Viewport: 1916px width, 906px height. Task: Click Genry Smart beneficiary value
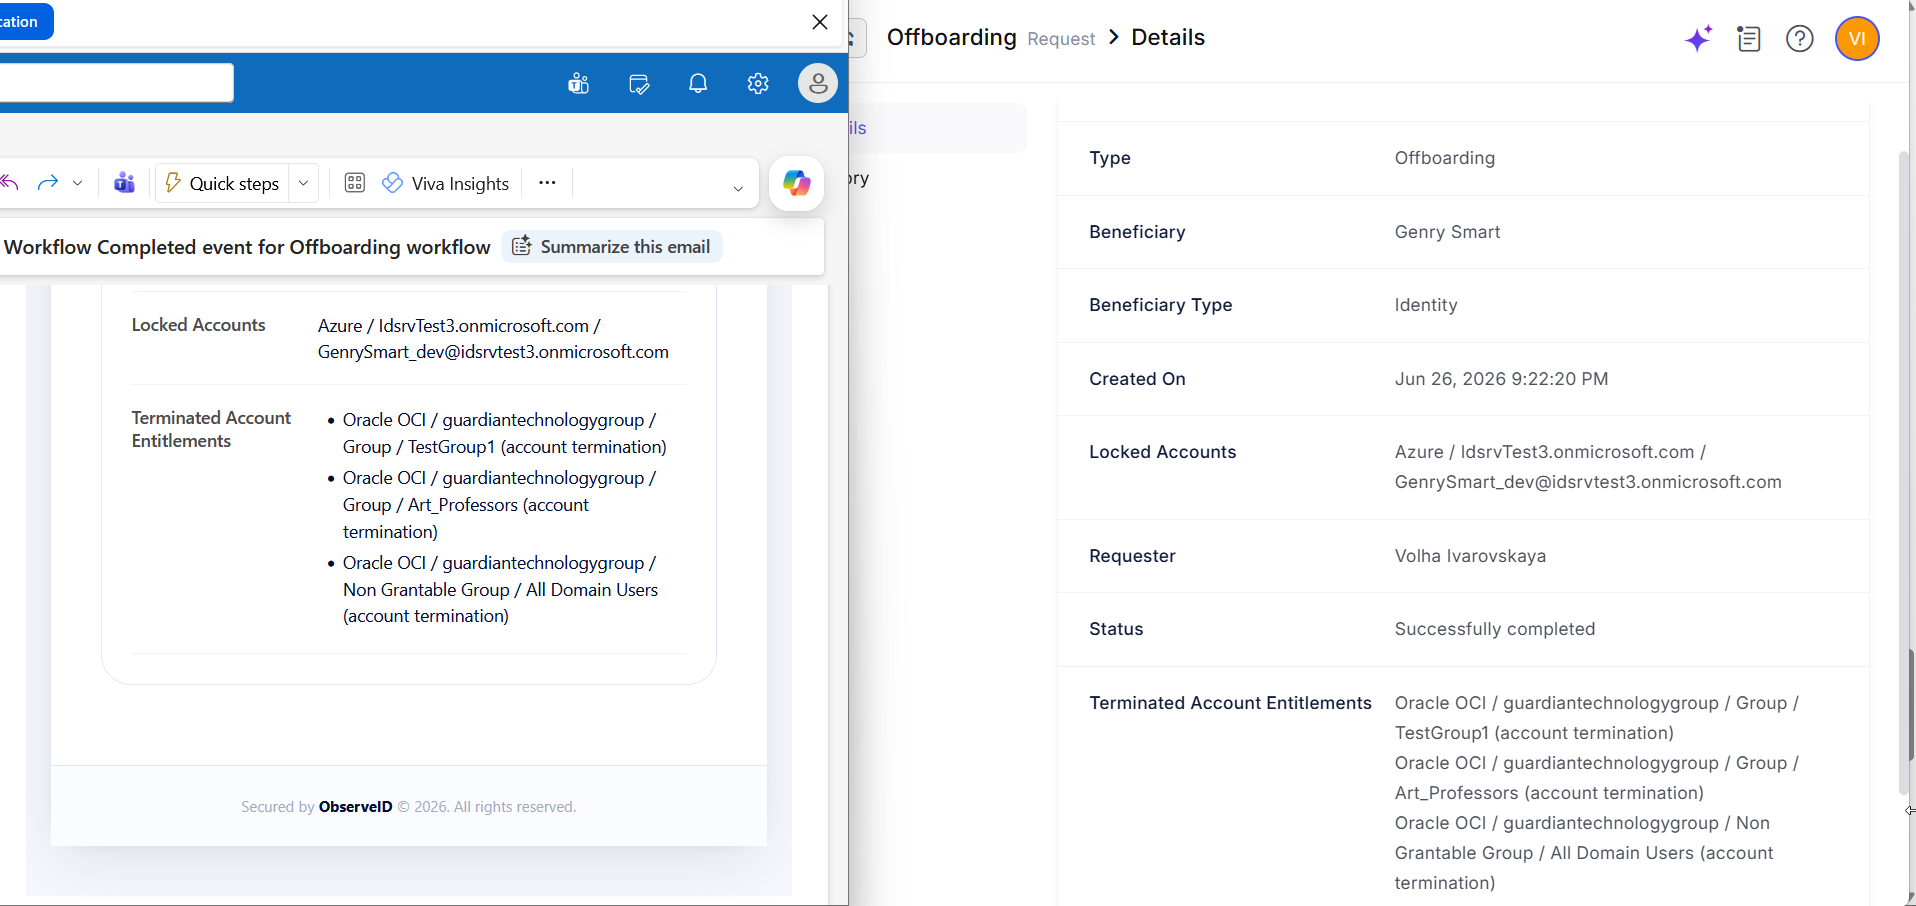click(1447, 232)
